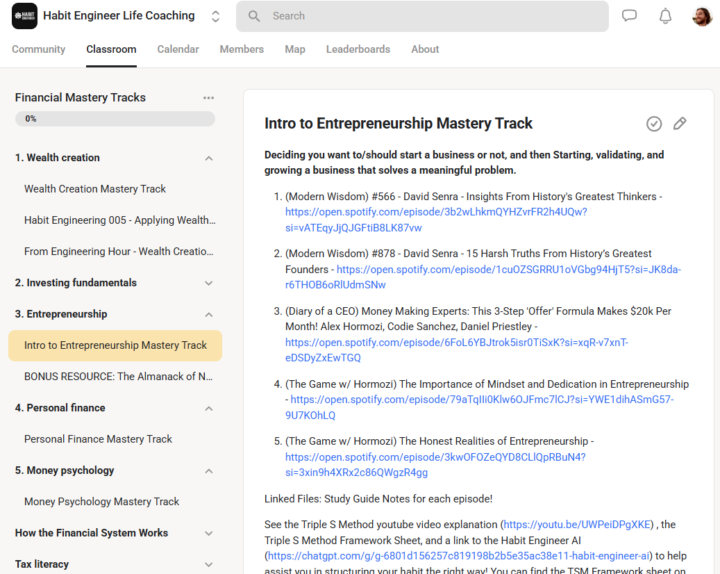Click the user profile avatar
The width and height of the screenshot is (720, 574).
(x=702, y=16)
